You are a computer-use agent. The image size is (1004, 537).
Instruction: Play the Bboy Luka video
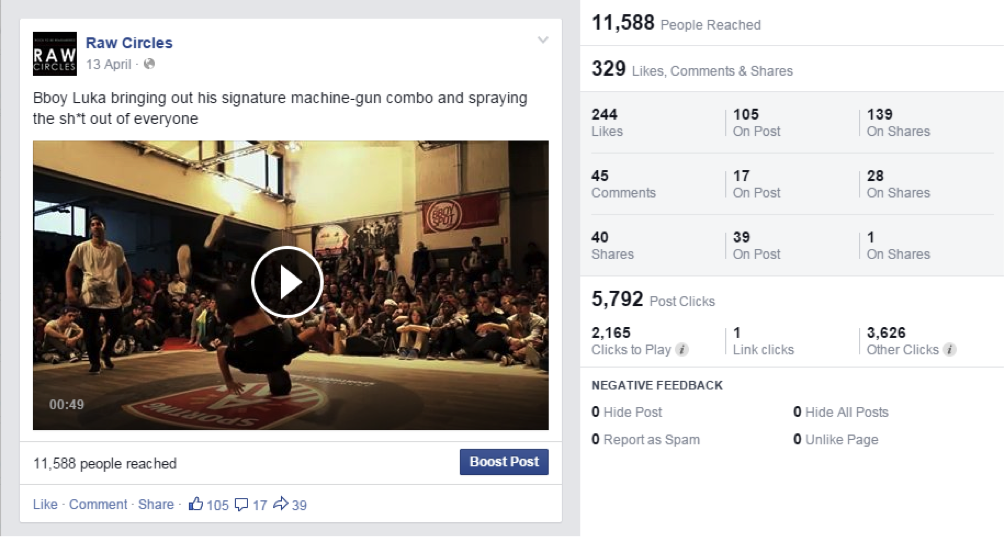[287, 283]
